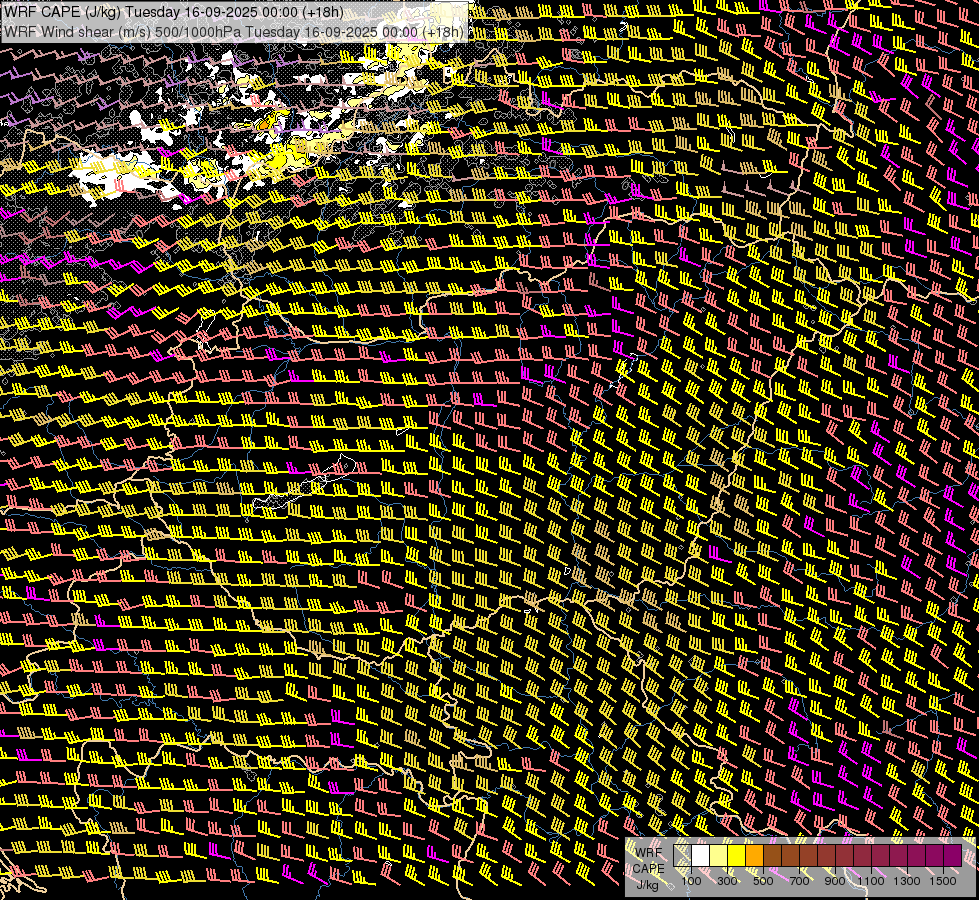This screenshot has height=900, width=979.
Task: Select the 900 legend scale label
Action: (x=835, y=881)
